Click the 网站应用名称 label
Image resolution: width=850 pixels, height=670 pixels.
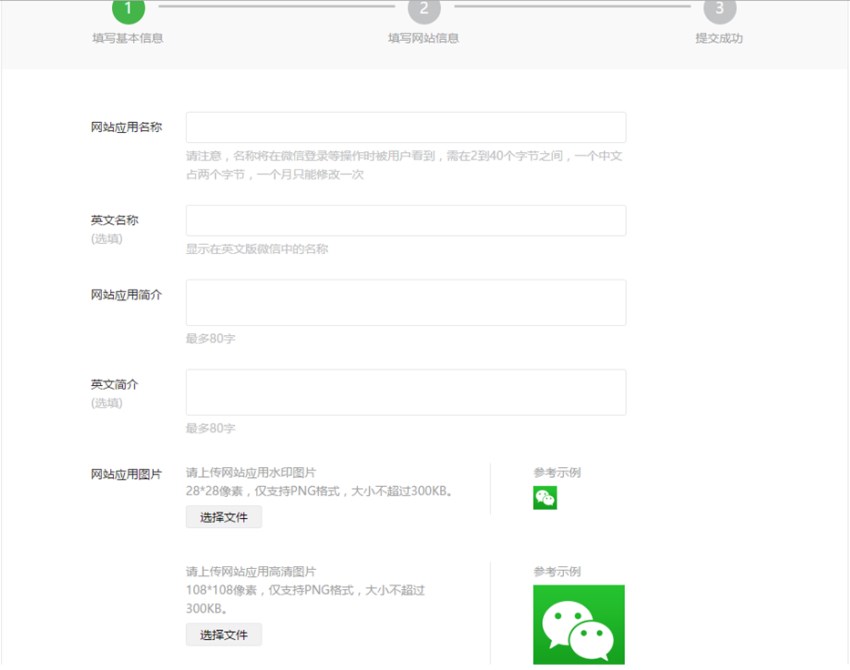(126, 127)
